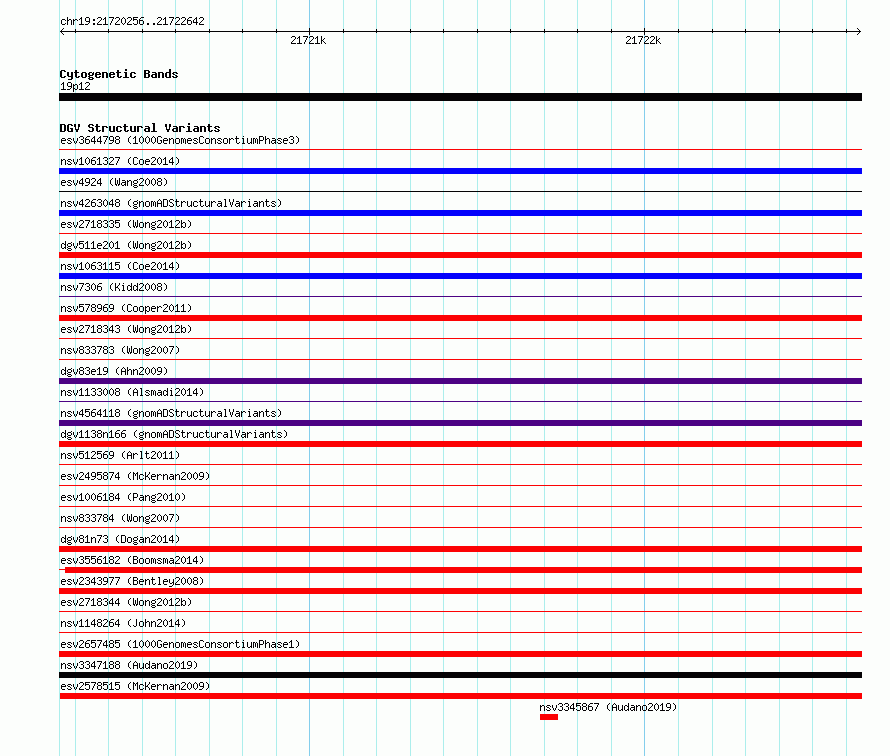Select esv2495874 (McKernan2009) variant label
Image resolution: width=890 pixels, height=756 pixels.
[x=135, y=476]
